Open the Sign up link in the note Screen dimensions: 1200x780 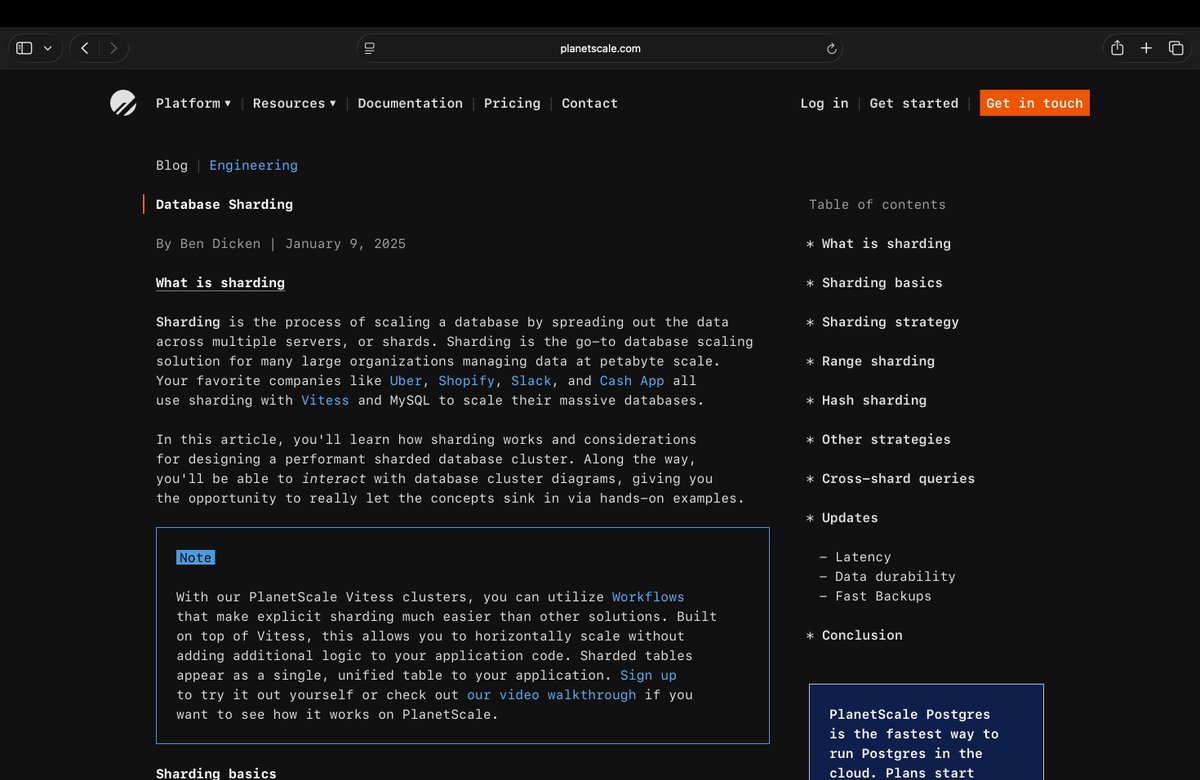[x=648, y=675]
